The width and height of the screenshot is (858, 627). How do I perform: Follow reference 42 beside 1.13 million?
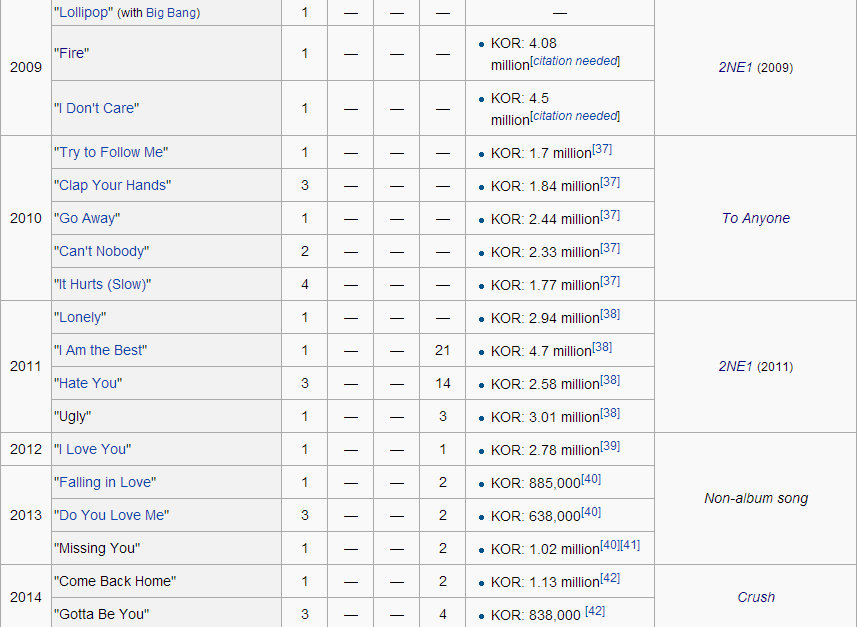tap(610, 578)
